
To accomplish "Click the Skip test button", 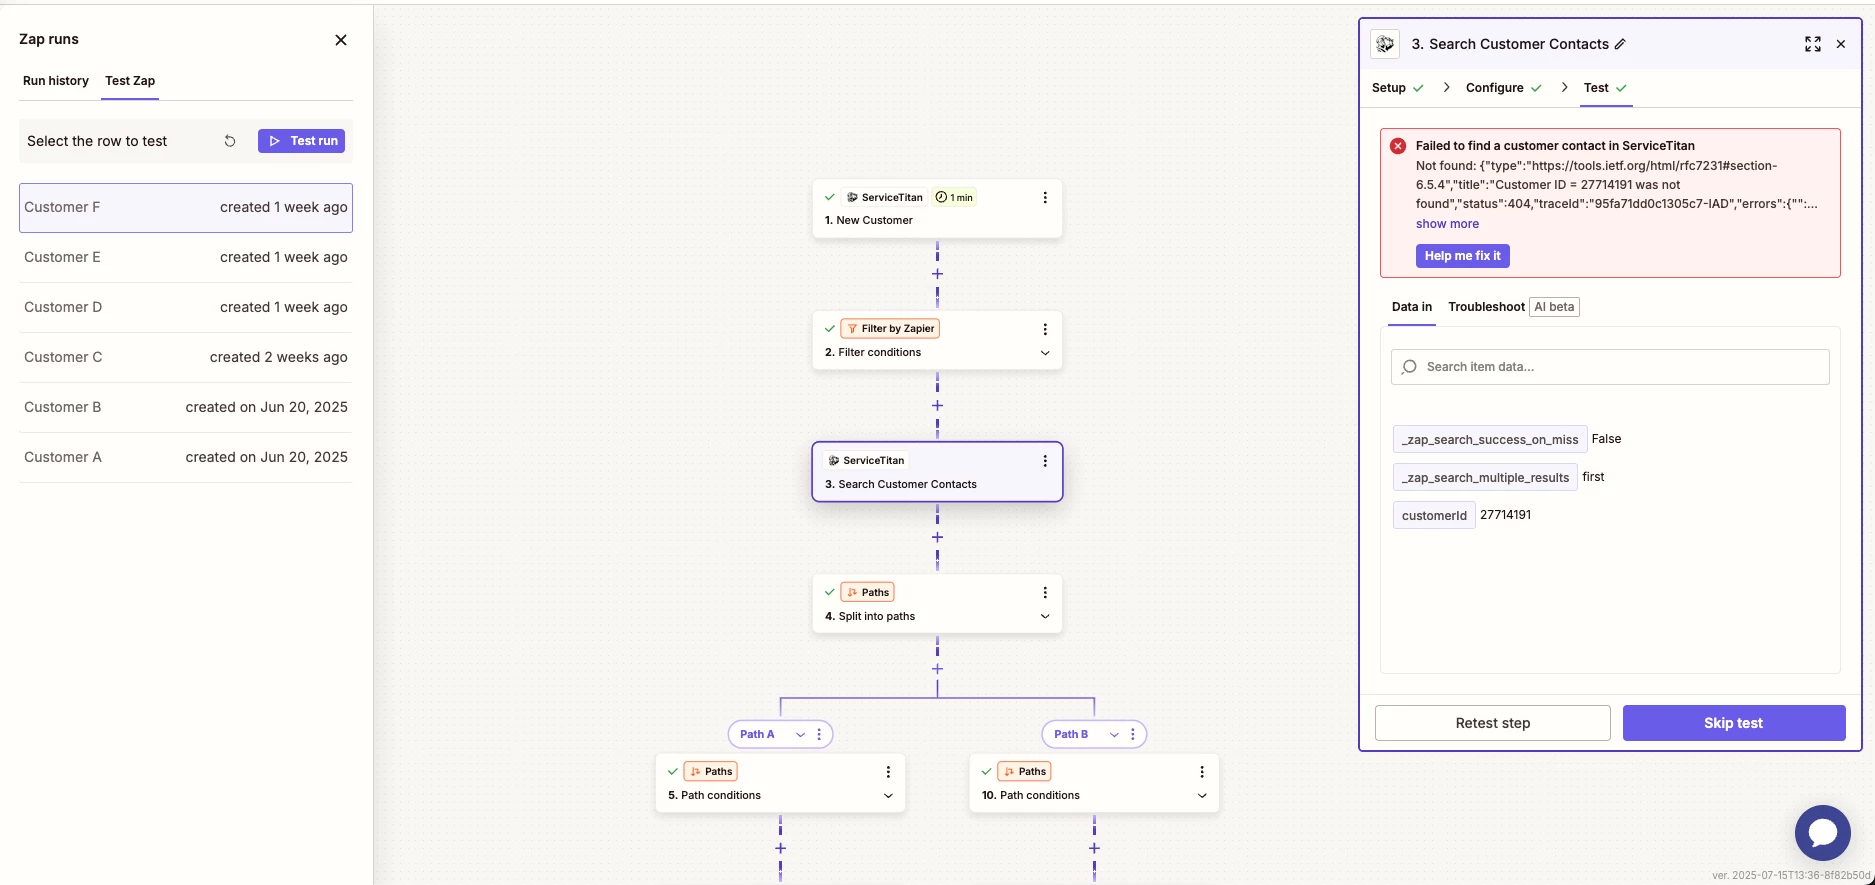I will pos(1733,723).
